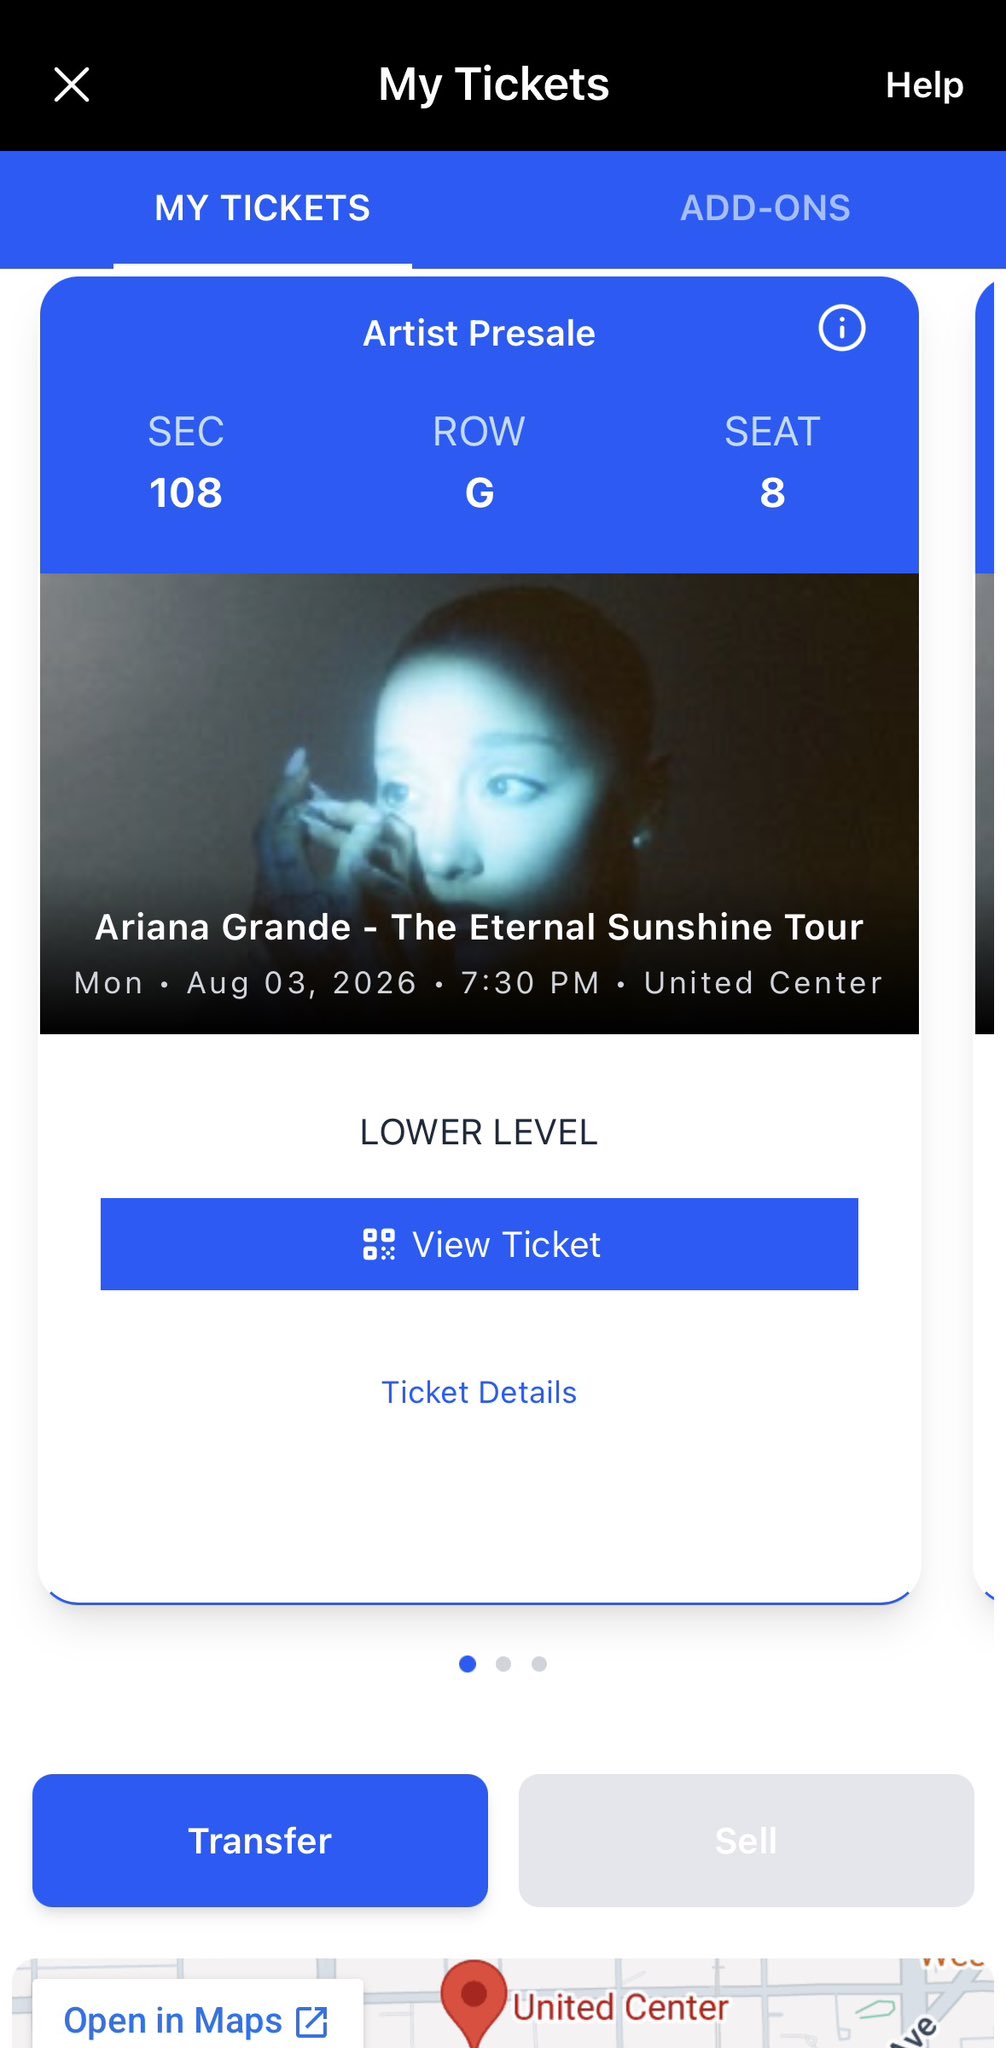Tap the greyed-out Sell button
This screenshot has width=1006, height=2048.
coord(746,1840)
